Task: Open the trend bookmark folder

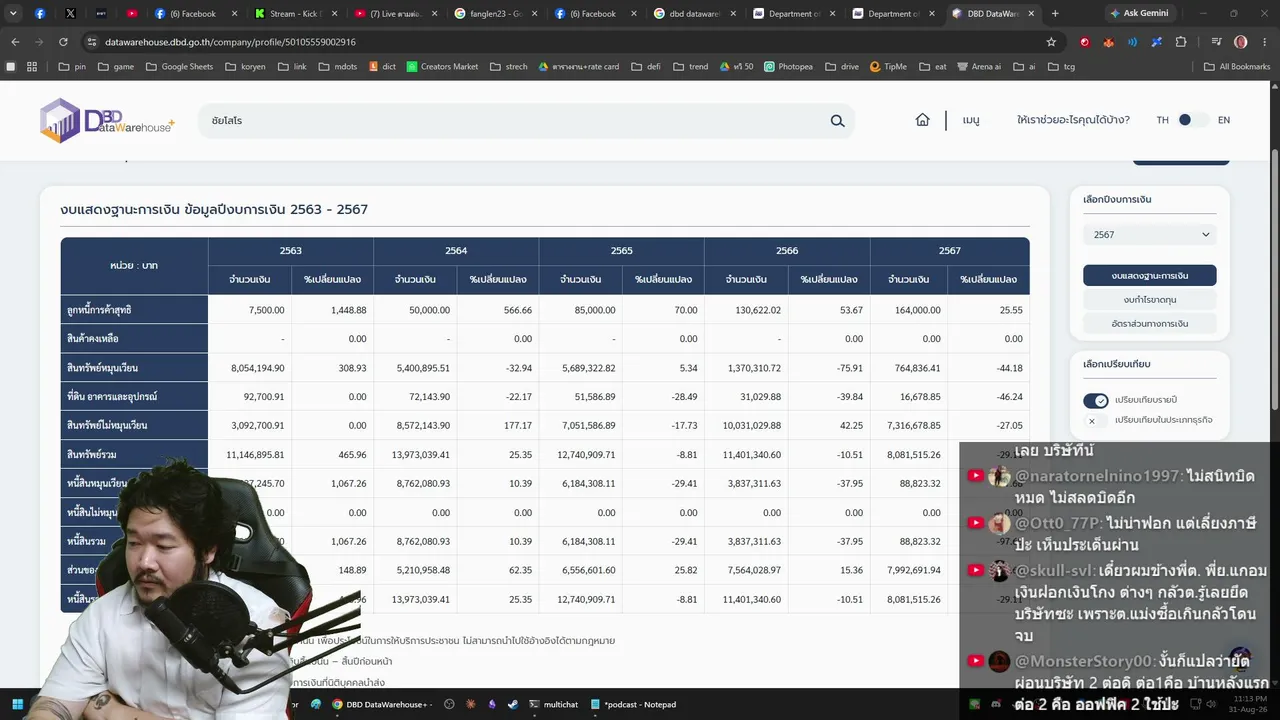Action: (x=690, y=67)
